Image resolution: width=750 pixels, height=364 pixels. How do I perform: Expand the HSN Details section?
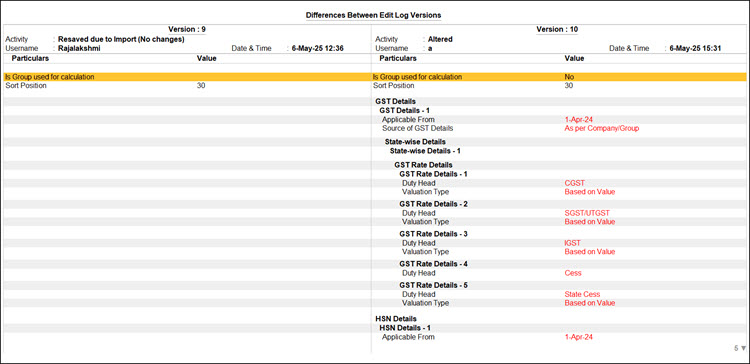(396, 319)
